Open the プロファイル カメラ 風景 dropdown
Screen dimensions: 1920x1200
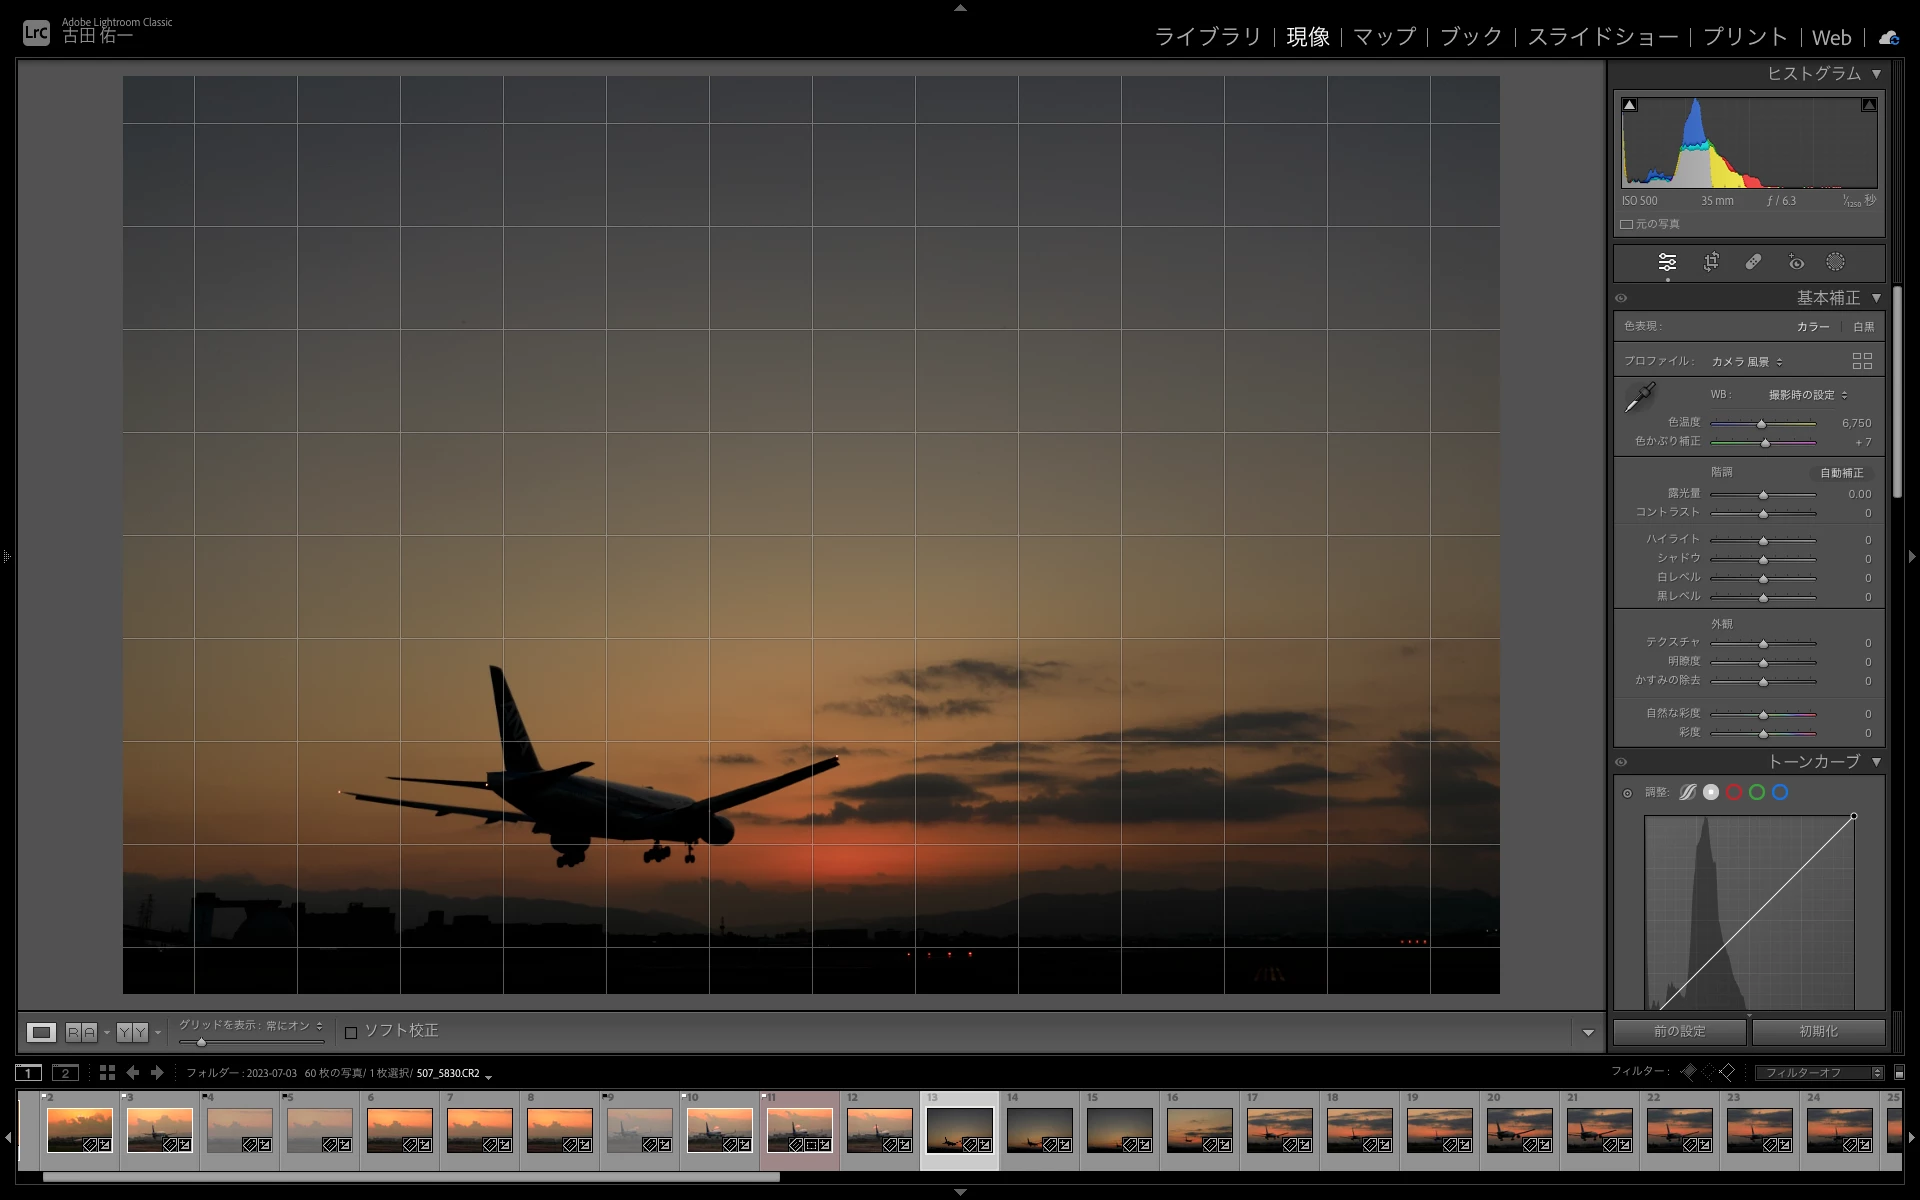1747,362
